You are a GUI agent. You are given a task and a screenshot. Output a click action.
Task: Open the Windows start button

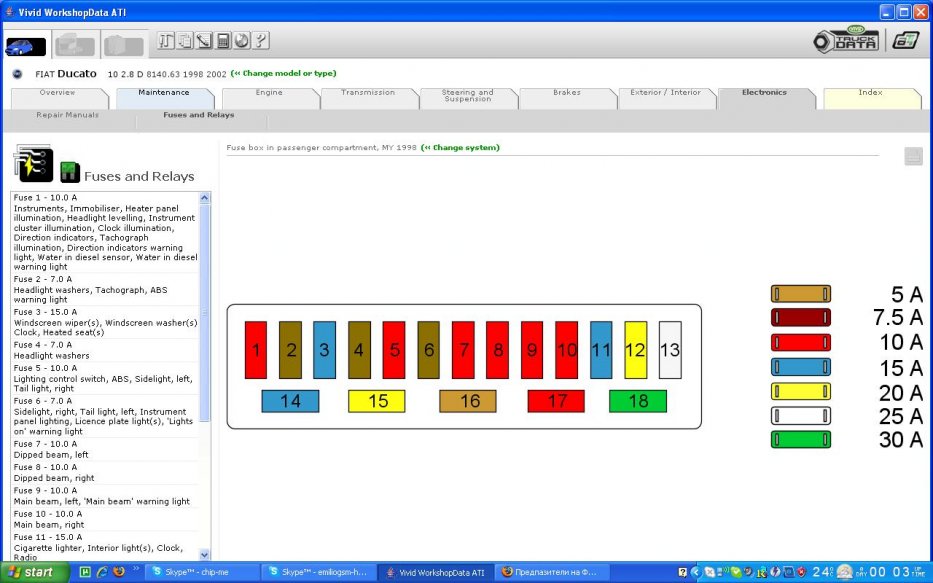pyautogui.click(x=36, y=572)
